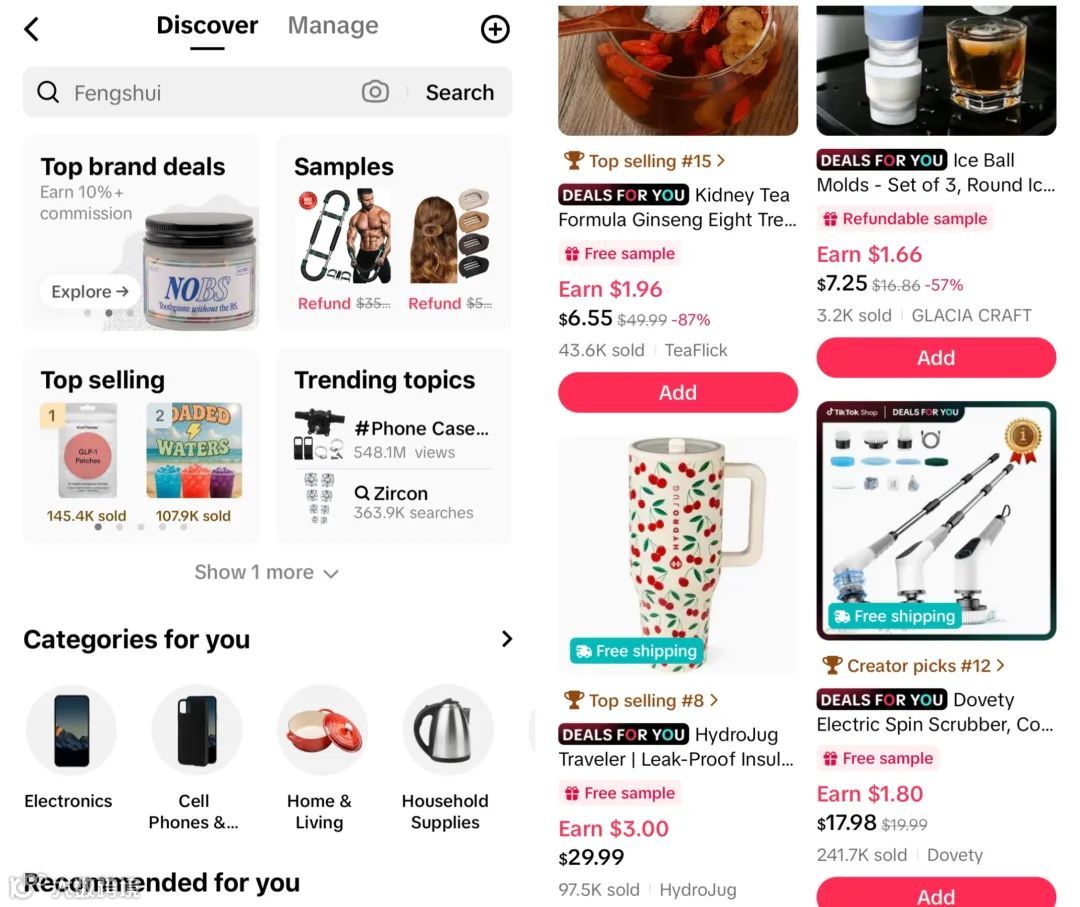1080x907 pixels.
Task: Expand Show 1 more section
Action: point(267,572)
